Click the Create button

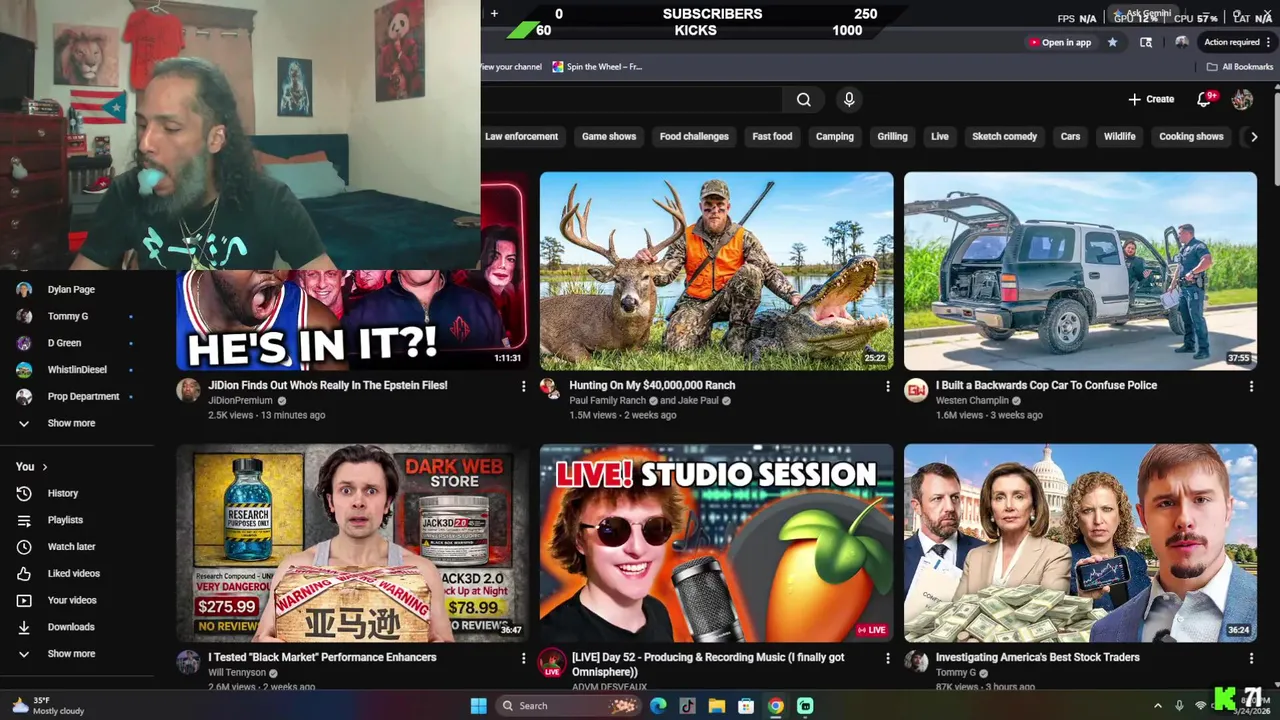pos(1151,99)
